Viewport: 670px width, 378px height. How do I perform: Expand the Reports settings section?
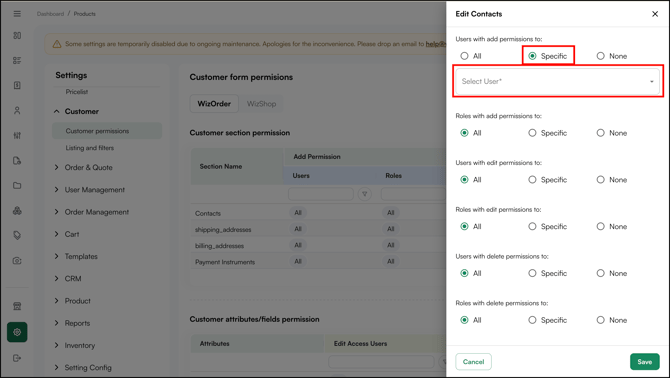click(x=56, y=323)
